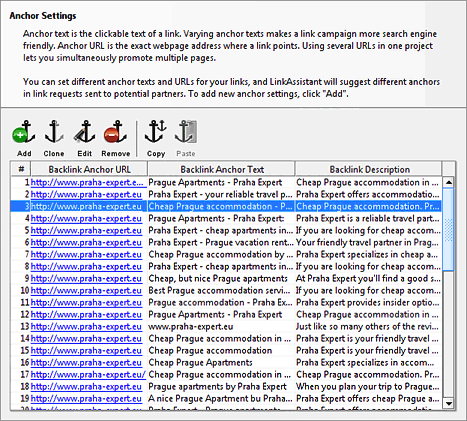Select 'At Praha Expert you'll find a good s...' description
The width and height of the screenshot is (467, 421).
[368, 278]
